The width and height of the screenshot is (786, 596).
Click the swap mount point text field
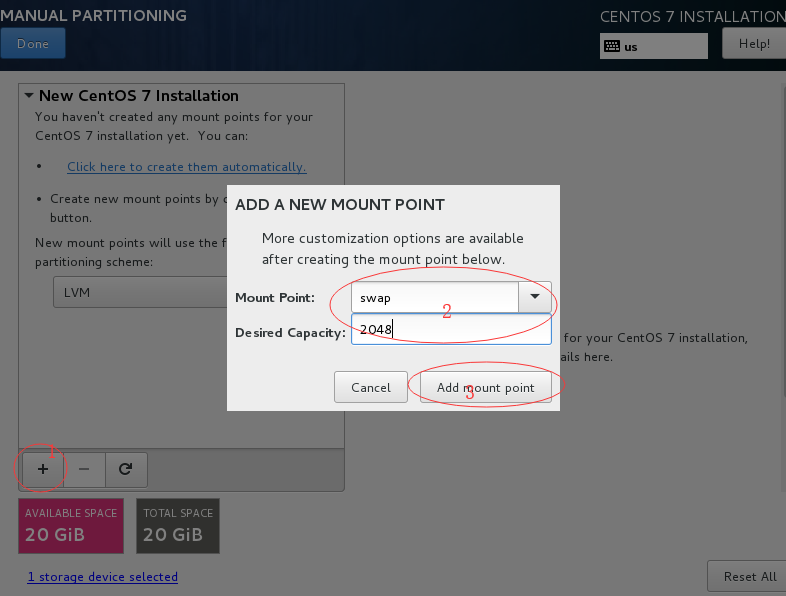click(x=435, y=297)
